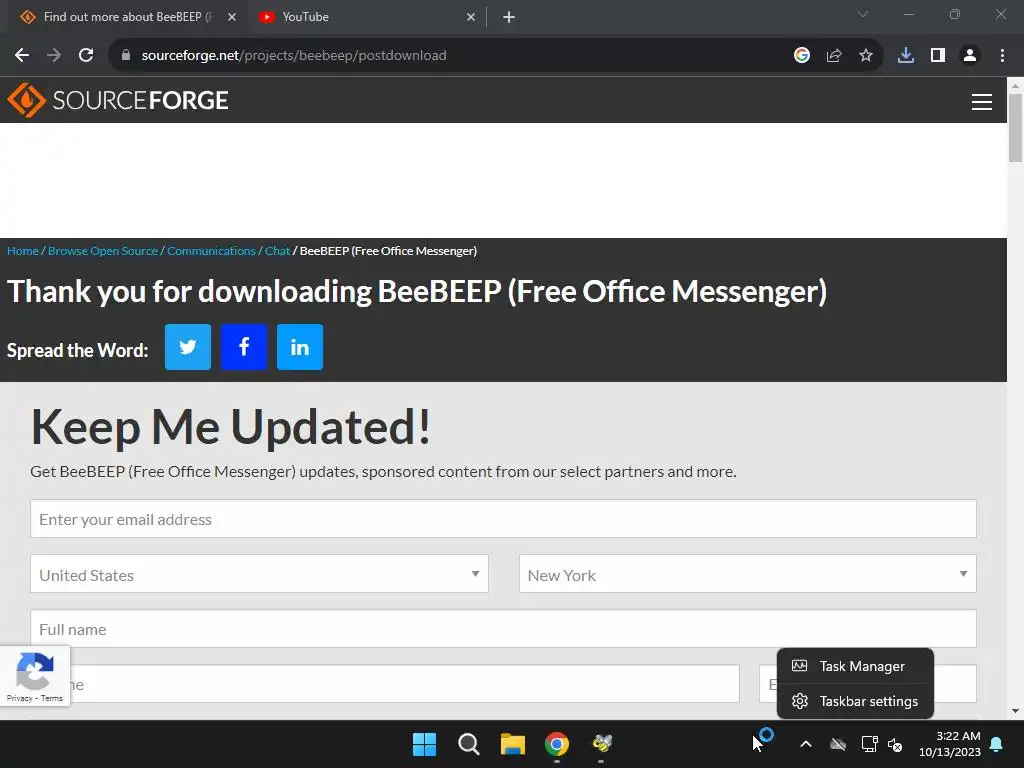Select Task Manager from context menu
This screenshot has width=1024, height=768.
856,666
